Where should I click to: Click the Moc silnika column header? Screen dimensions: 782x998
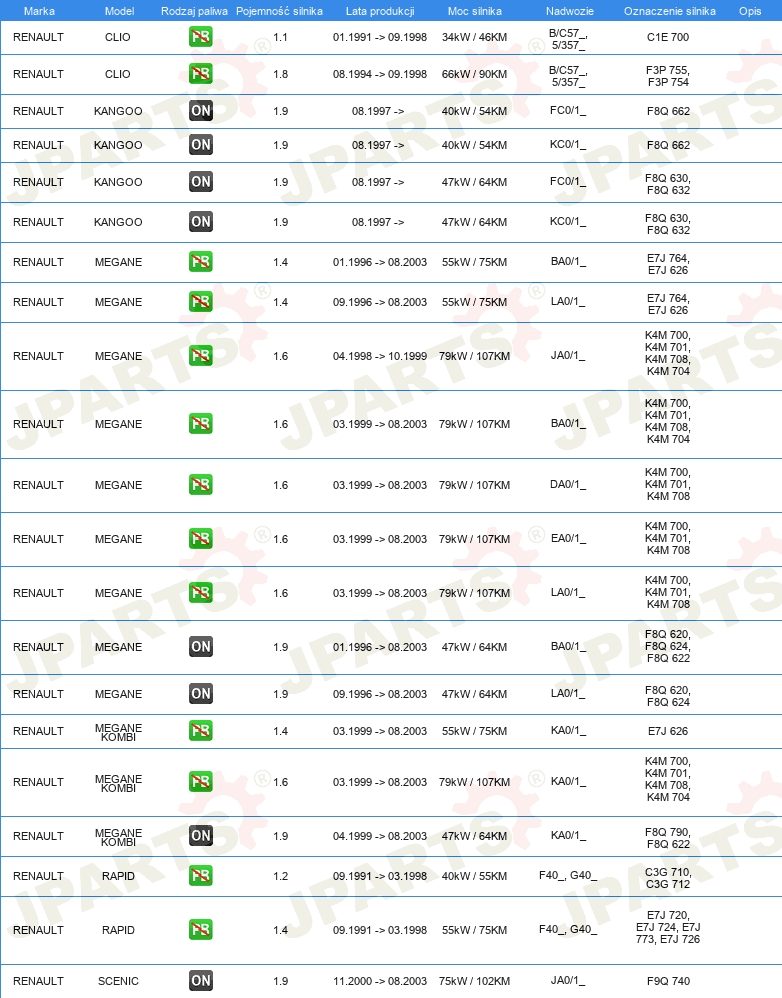pyautogui.click(x=475, y=11)
